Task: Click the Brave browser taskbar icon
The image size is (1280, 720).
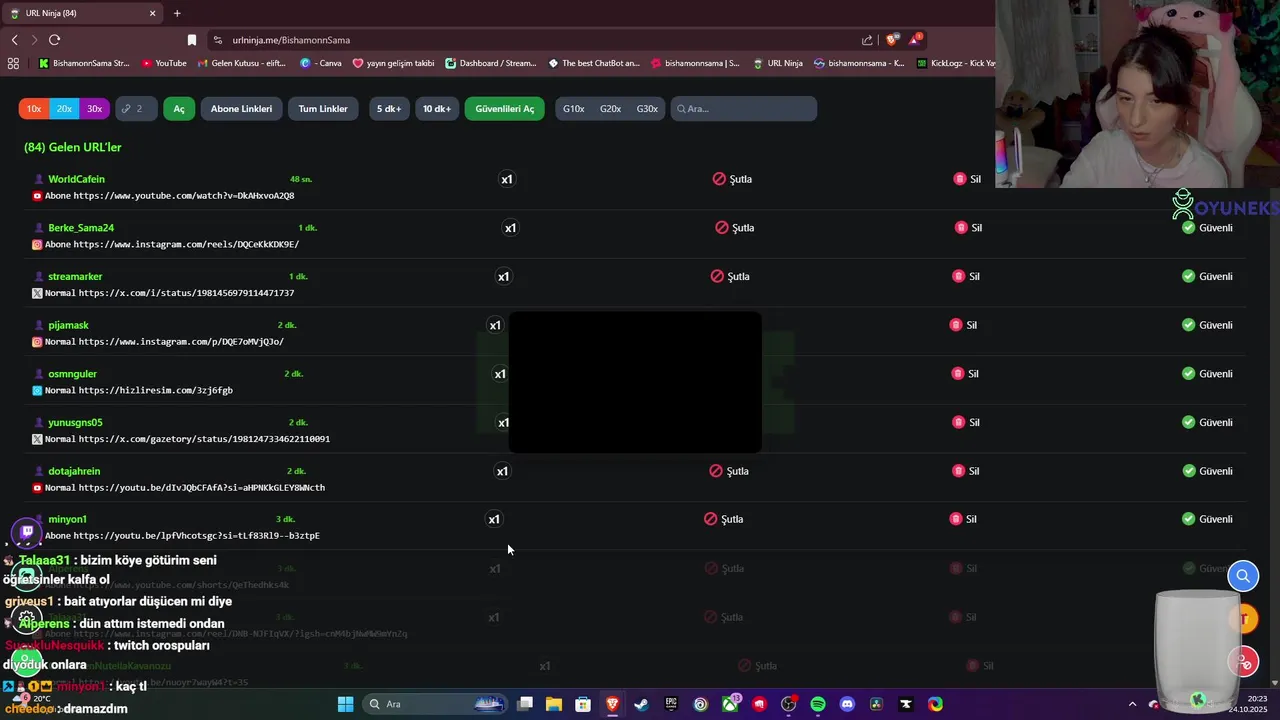Action: (612, 704)
